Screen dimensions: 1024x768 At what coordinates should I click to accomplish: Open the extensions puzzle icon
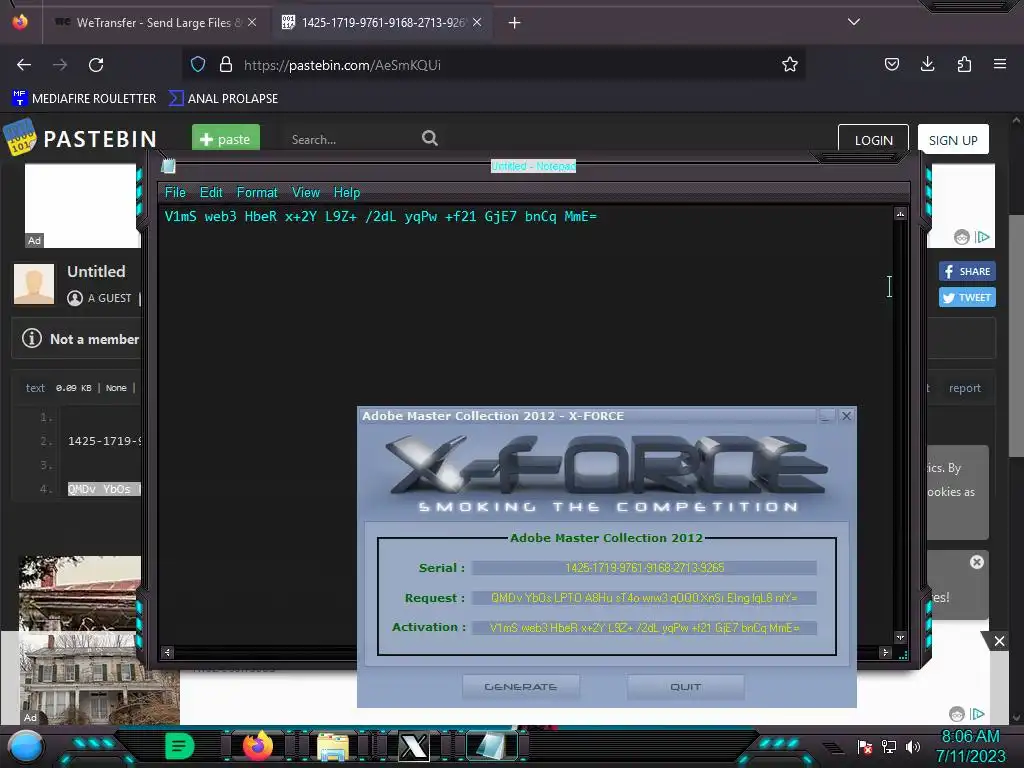pyautogui.click(x=964, y=64)
